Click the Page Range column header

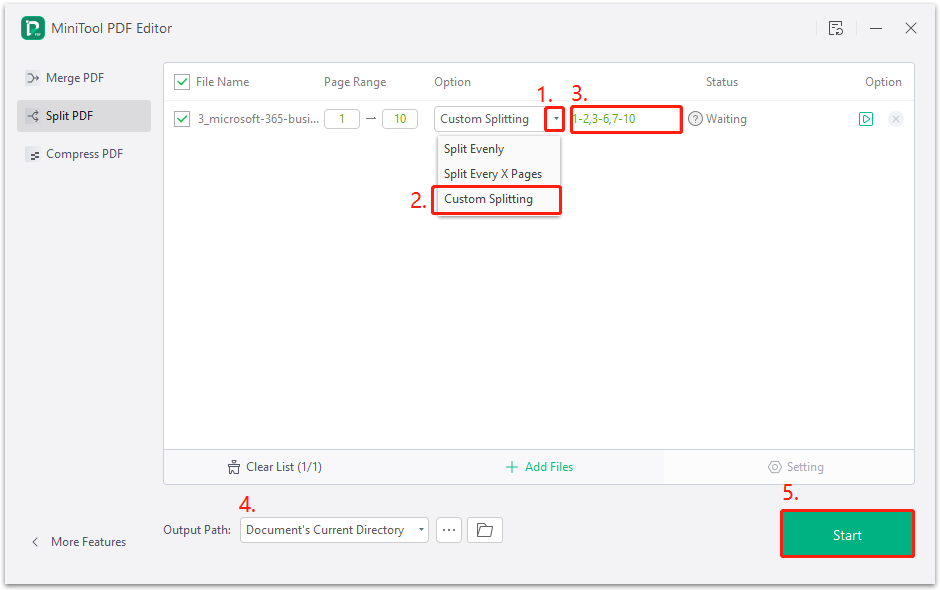click(355, 82)
